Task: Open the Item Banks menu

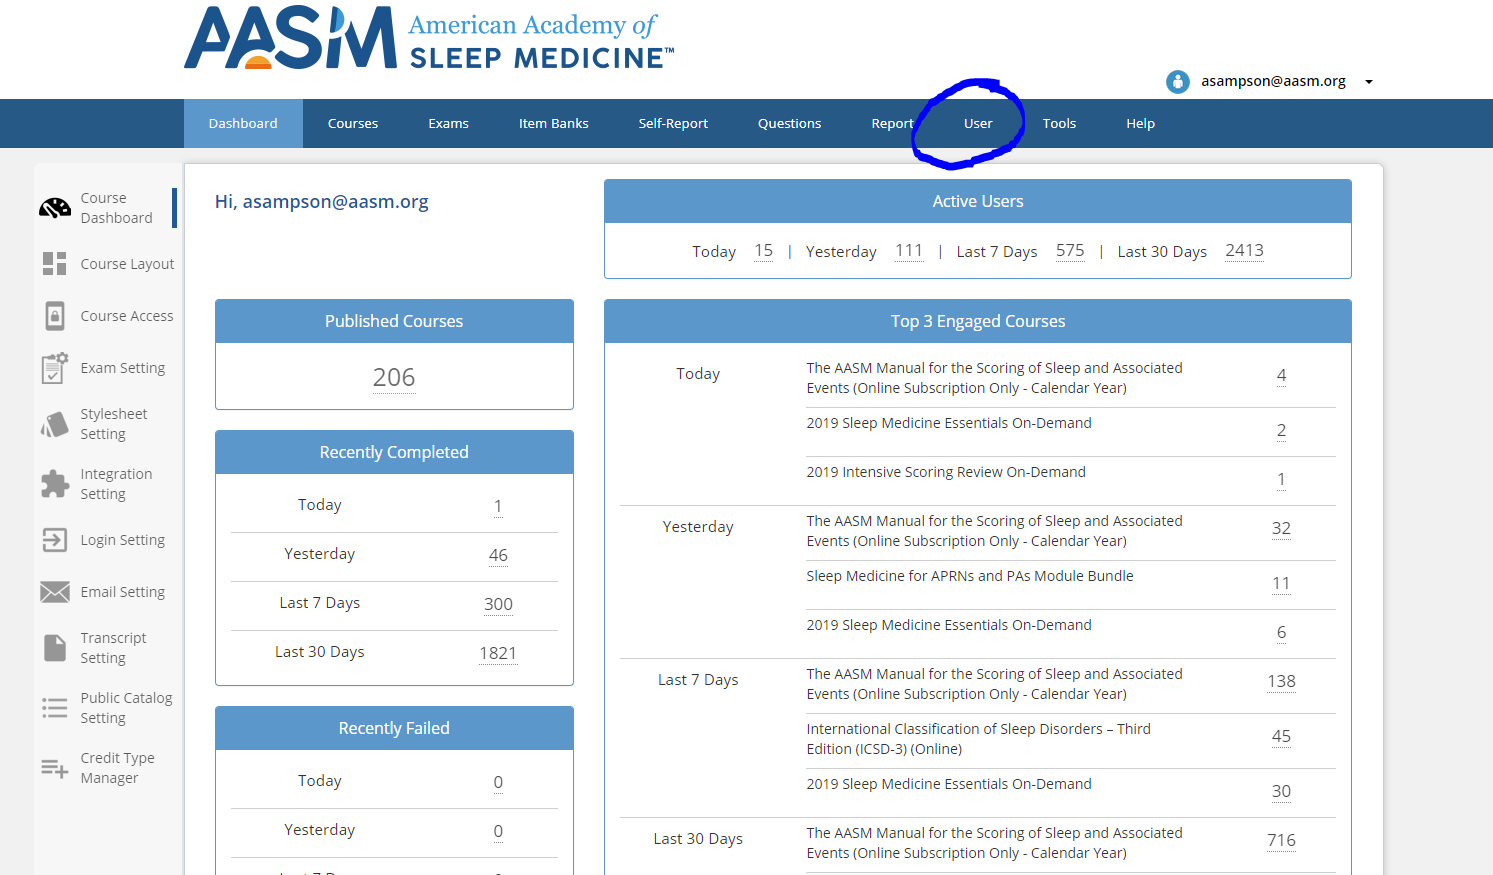Action: tap(554, 124)
